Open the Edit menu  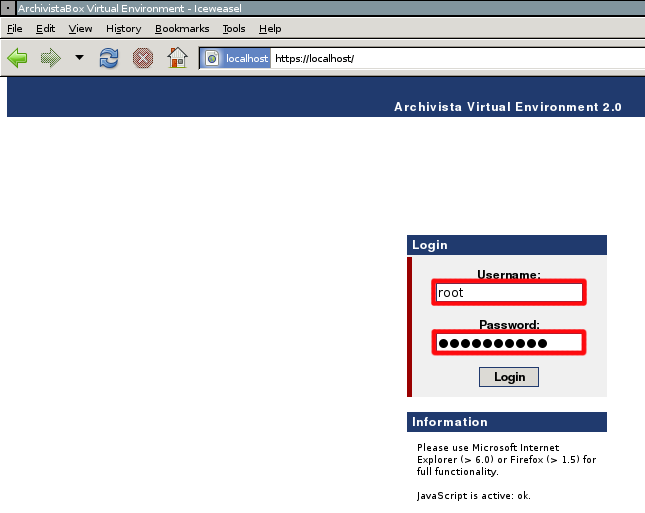pyautogui.click(x=45, y=28)
